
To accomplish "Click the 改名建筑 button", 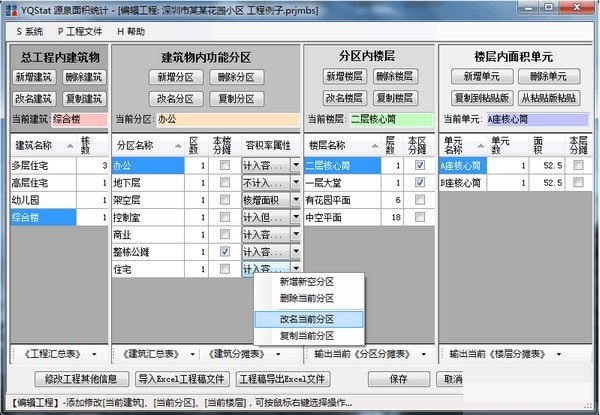I will pyautogui.click(x=34, y=99).
